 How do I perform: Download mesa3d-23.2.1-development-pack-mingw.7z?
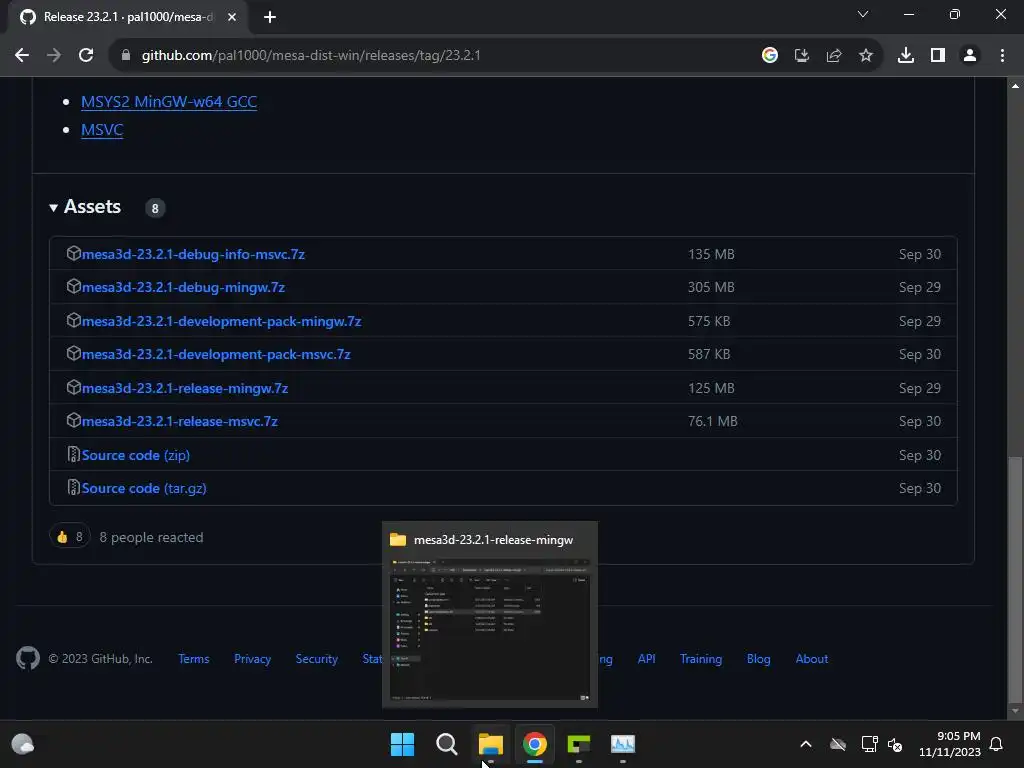tap(221, 321)
